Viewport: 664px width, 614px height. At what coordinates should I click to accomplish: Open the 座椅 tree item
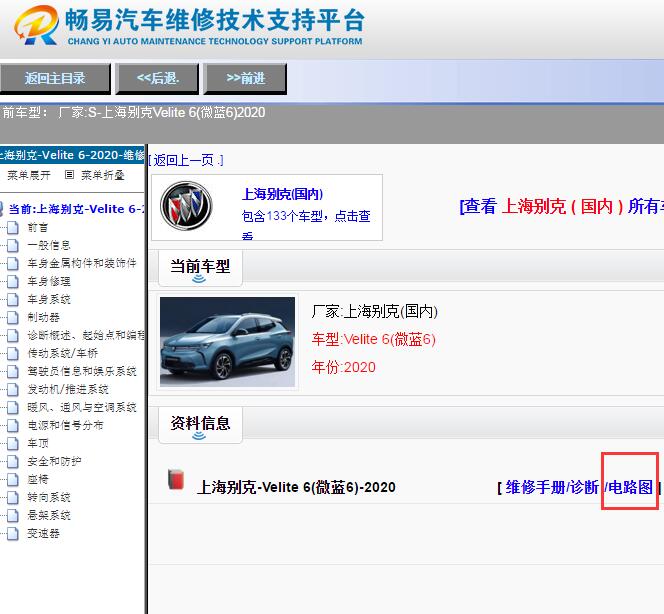[38, 479]
